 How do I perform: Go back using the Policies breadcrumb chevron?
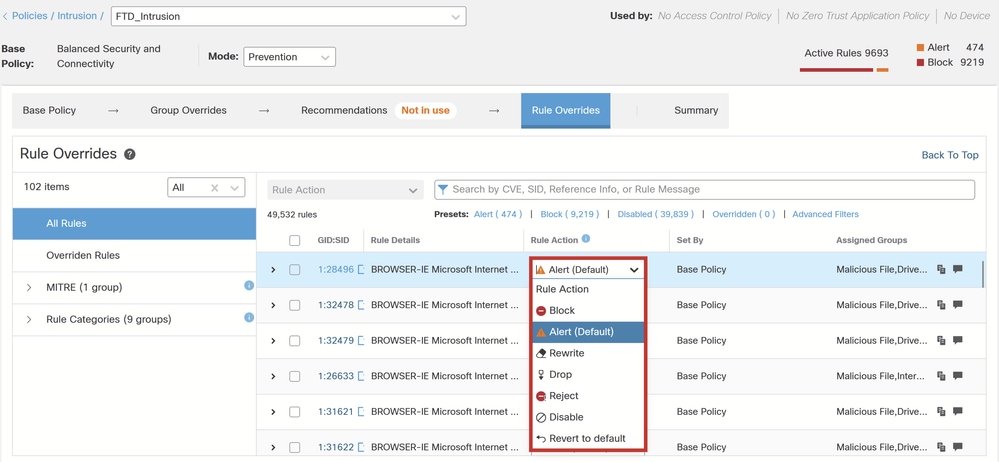(x=5, y=16)
